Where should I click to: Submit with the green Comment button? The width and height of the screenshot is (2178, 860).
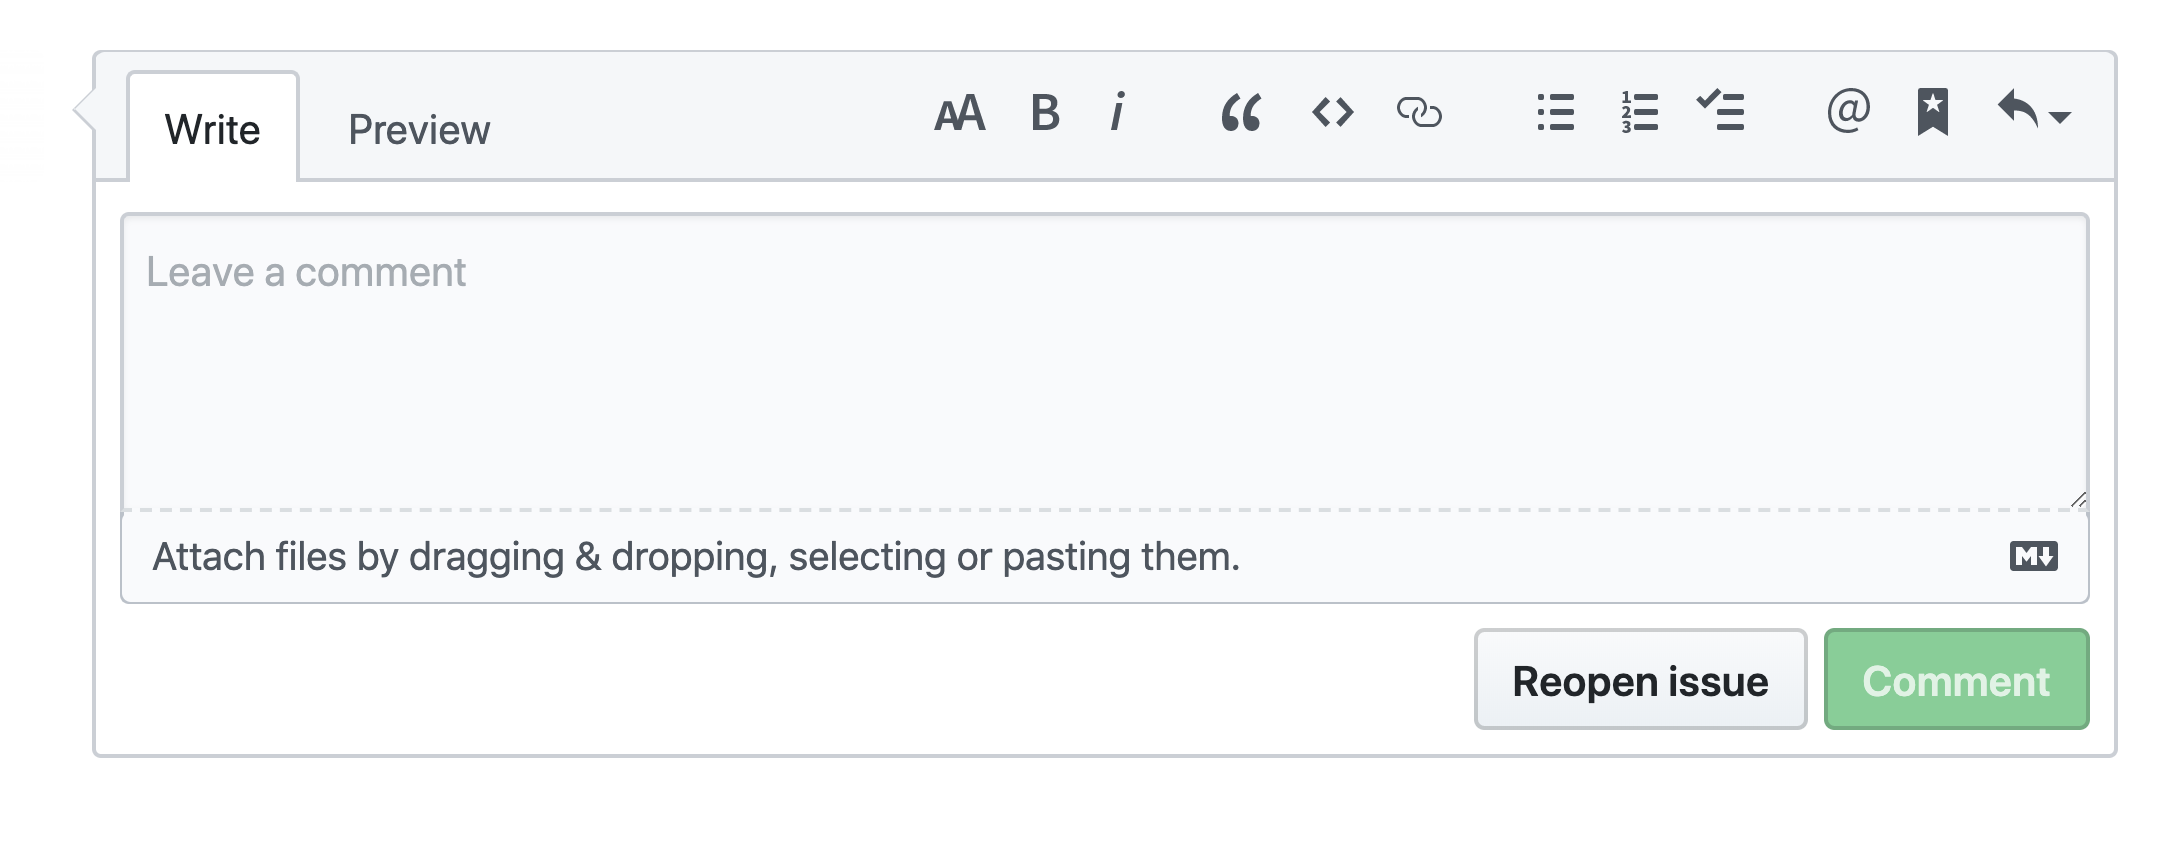pos(1955,681)
